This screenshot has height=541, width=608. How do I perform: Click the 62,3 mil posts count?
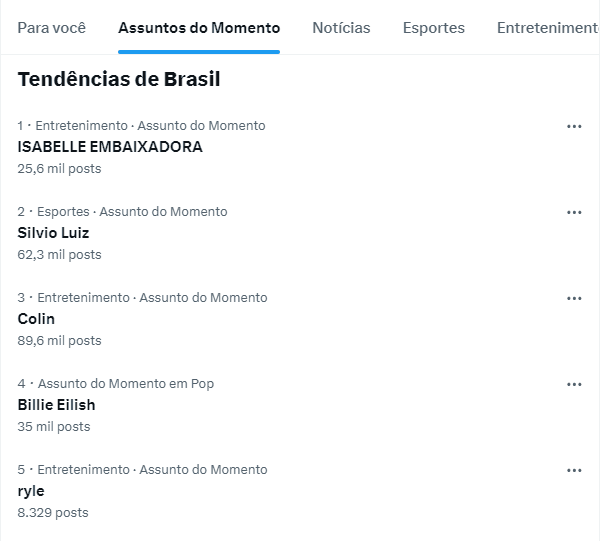click(59, 255)
